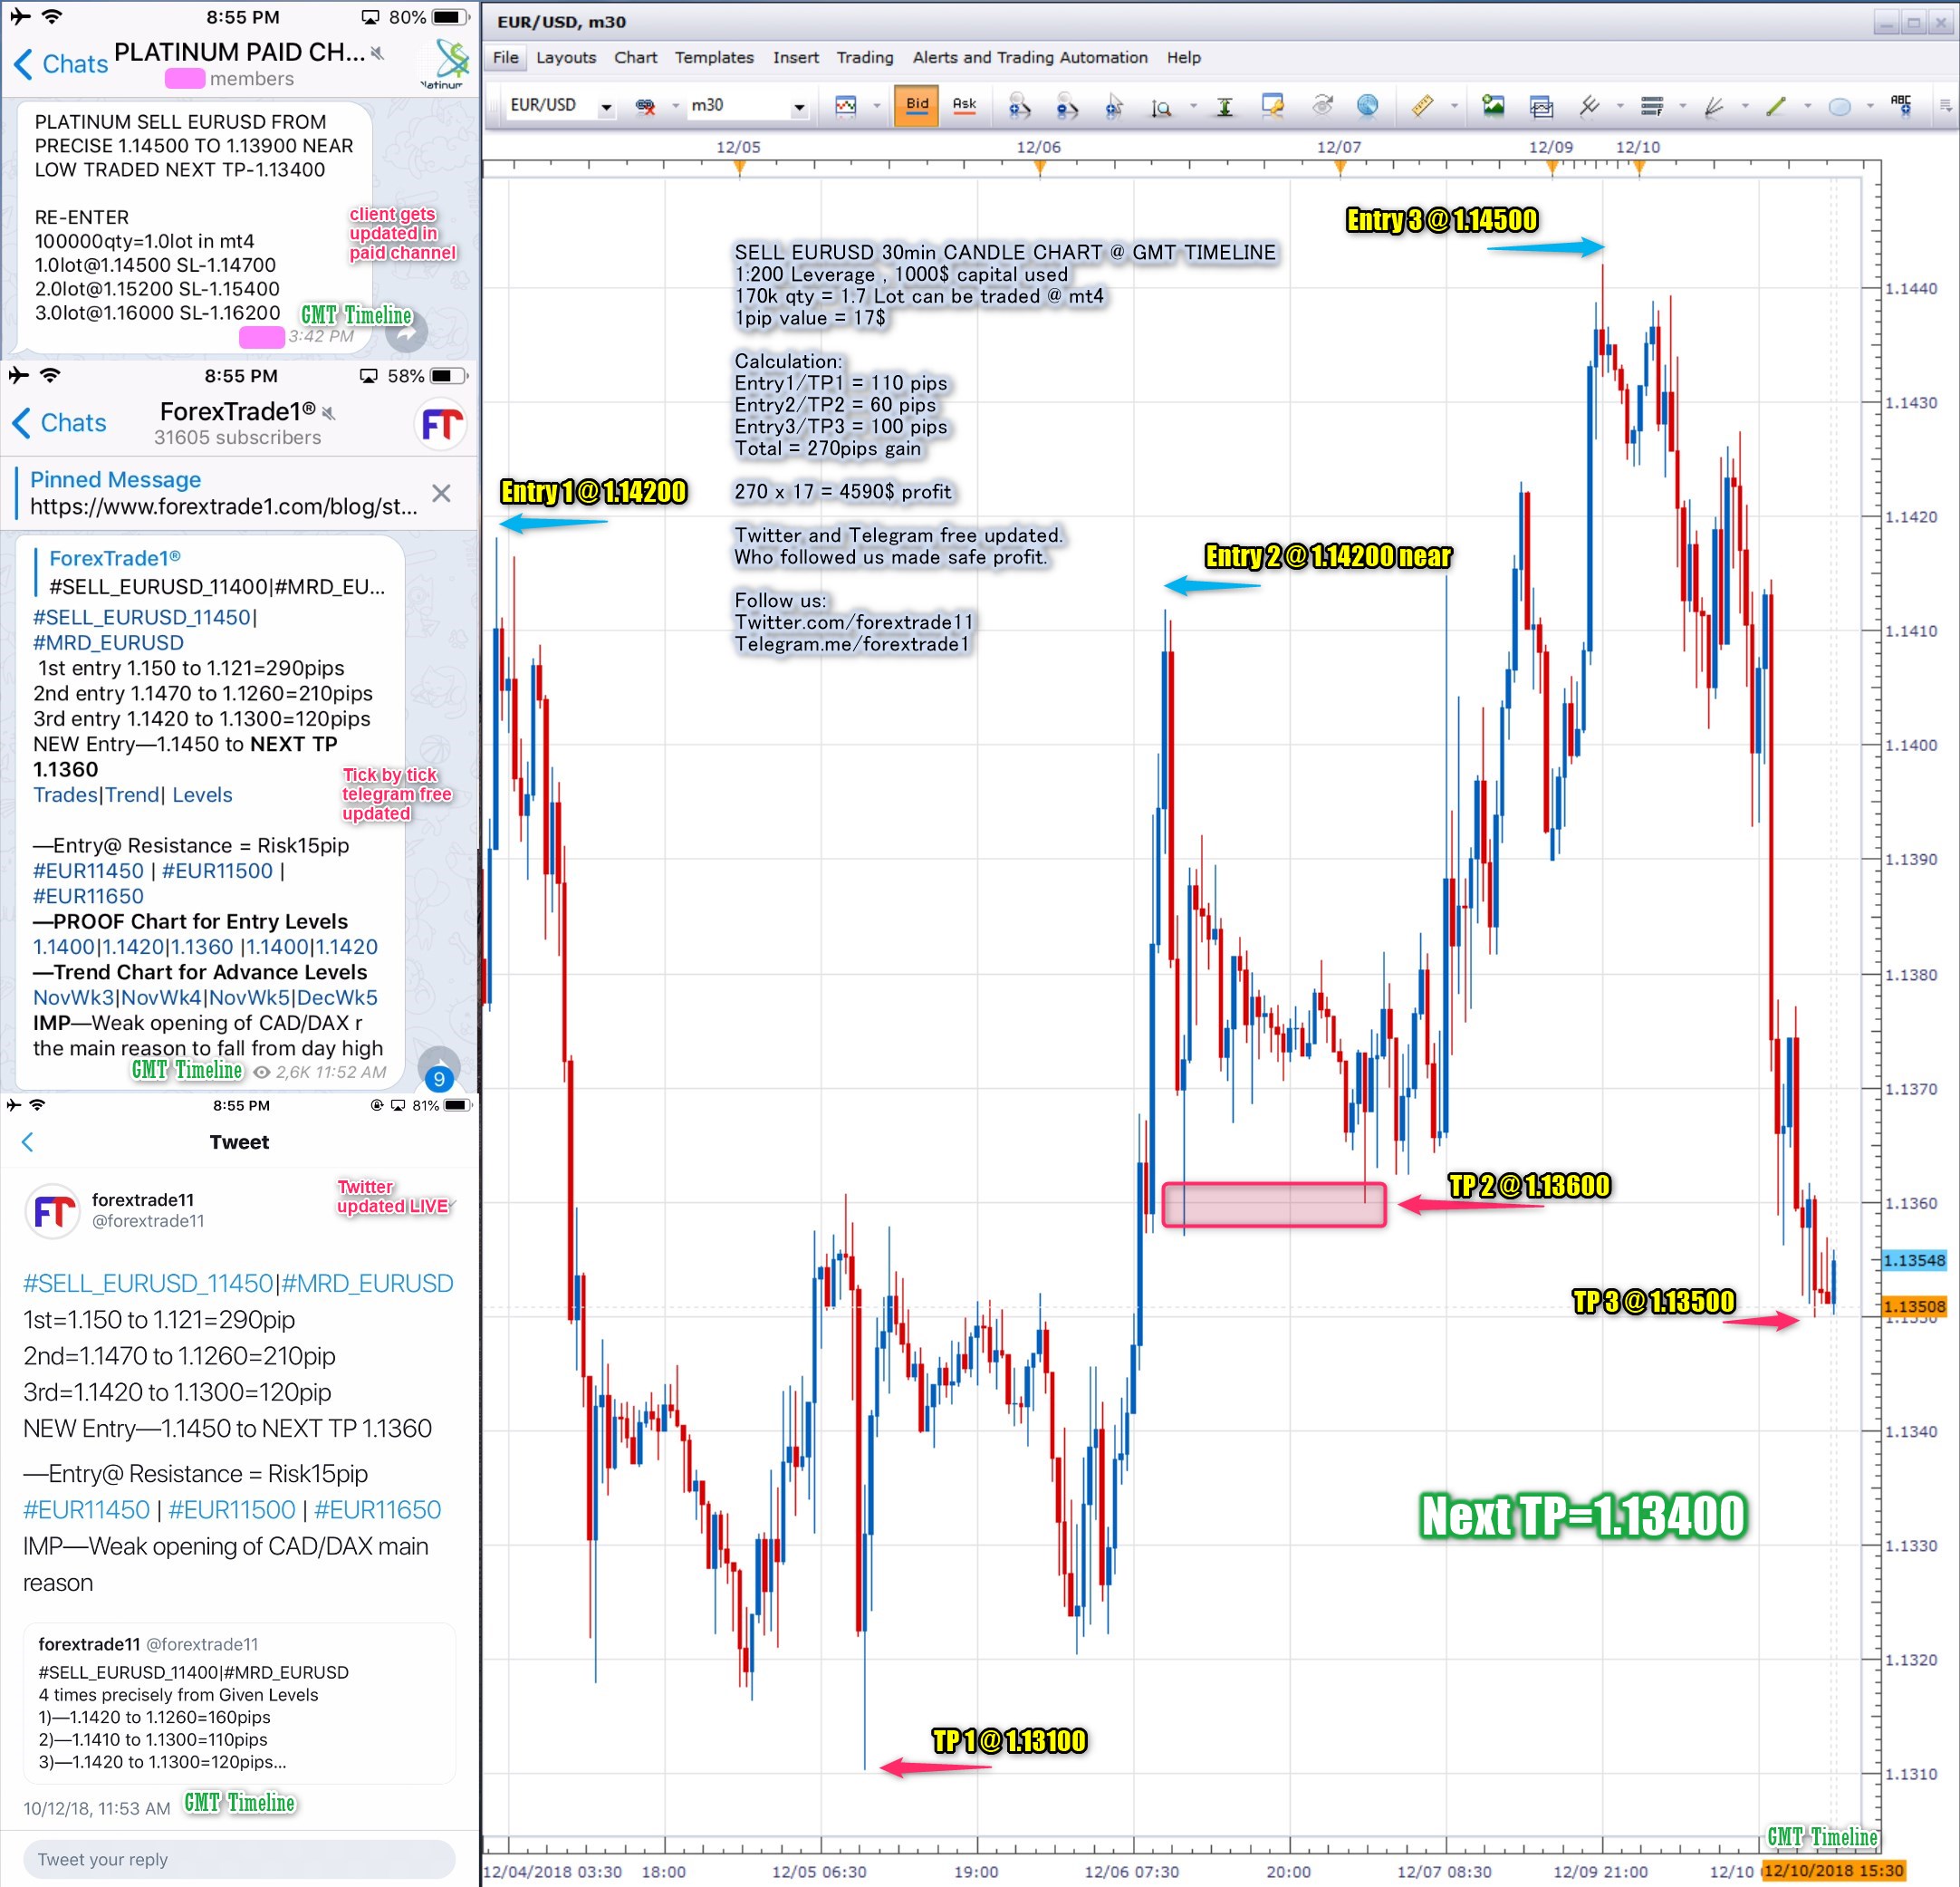This screenshot has height=1887, width=1960.
Task: Go back to Chats from ForexTrade1 channel
Action: (x=59, y=423)
